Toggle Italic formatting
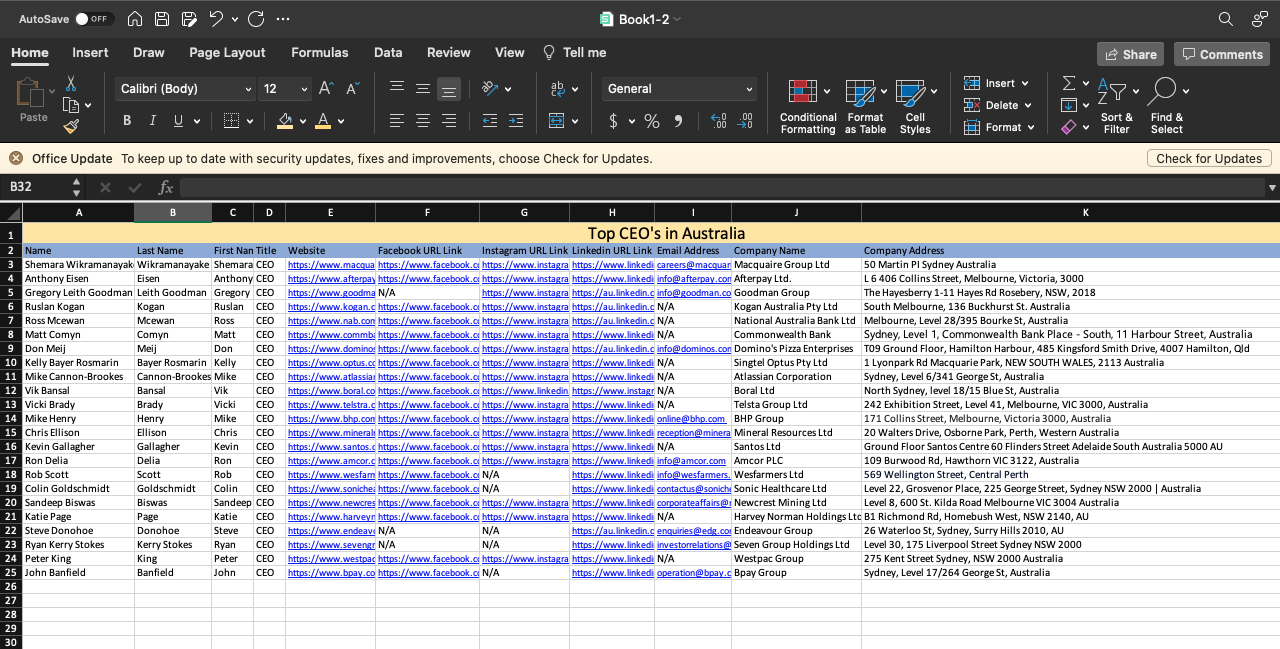 (x=153, y=121)
